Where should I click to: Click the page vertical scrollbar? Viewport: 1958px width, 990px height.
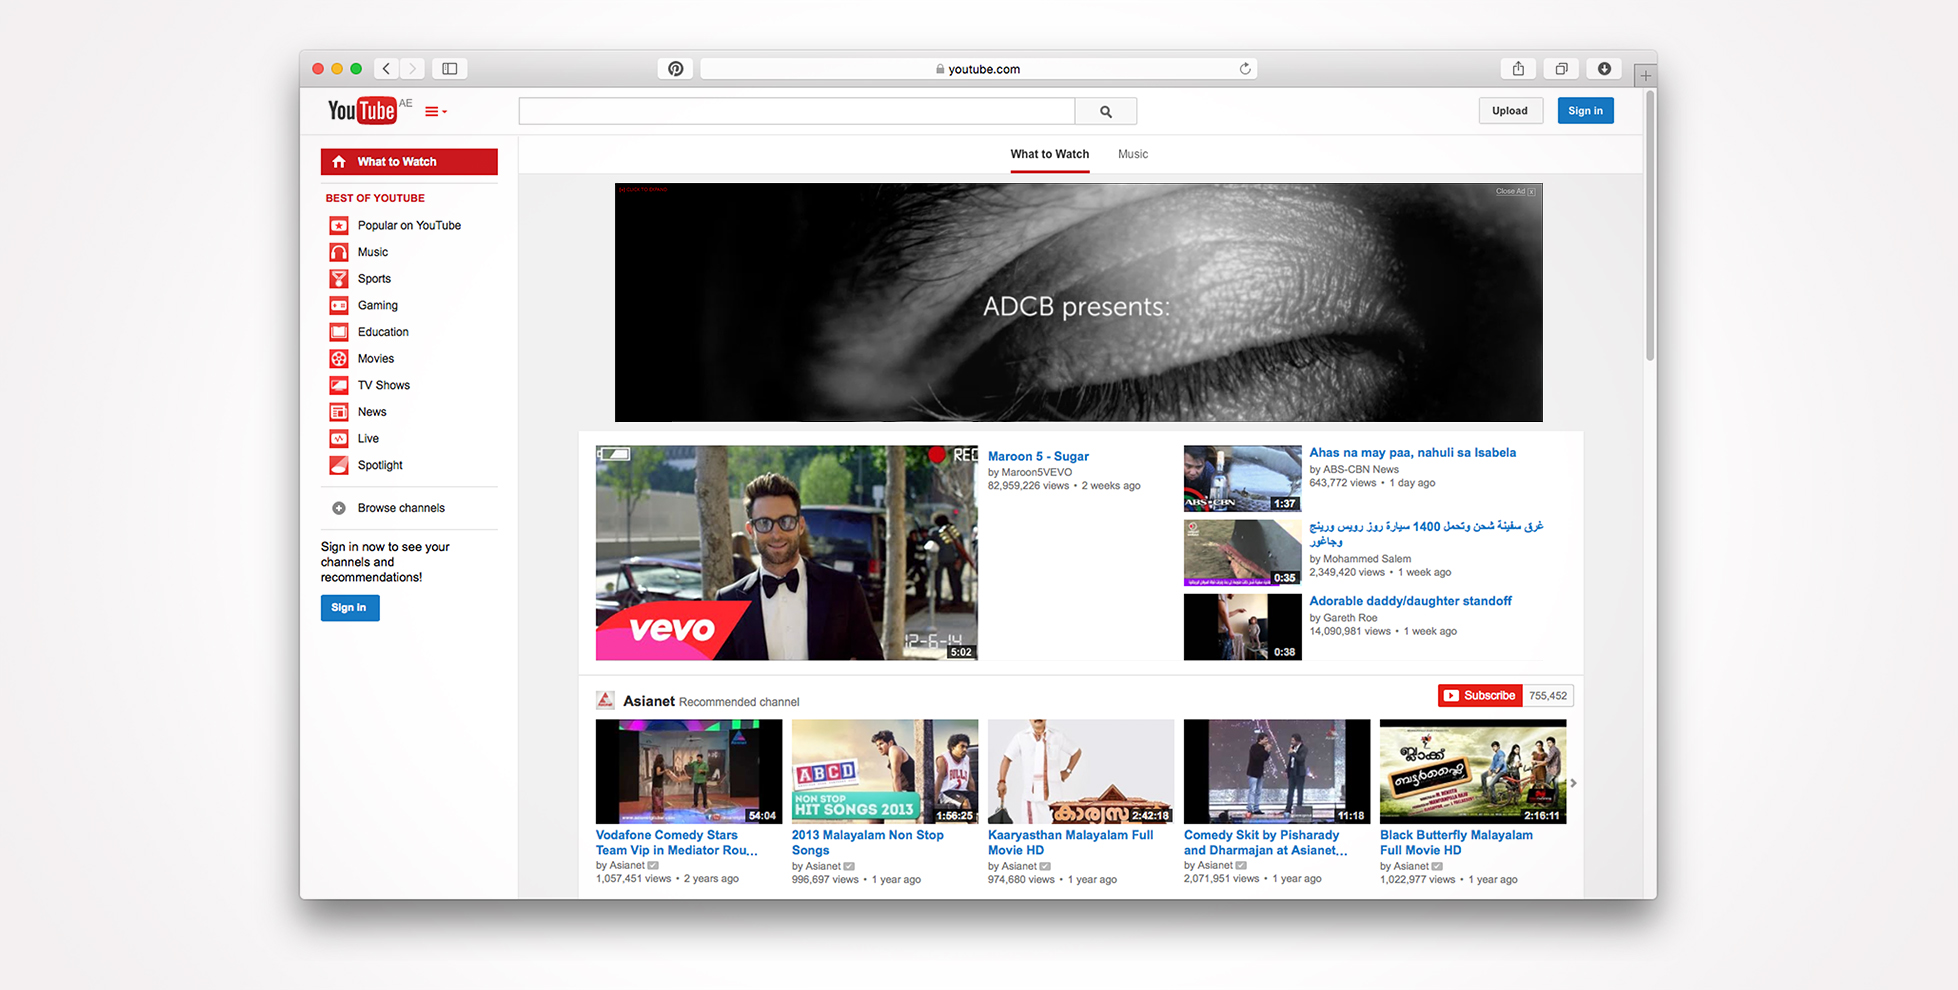pos(1650,225)
